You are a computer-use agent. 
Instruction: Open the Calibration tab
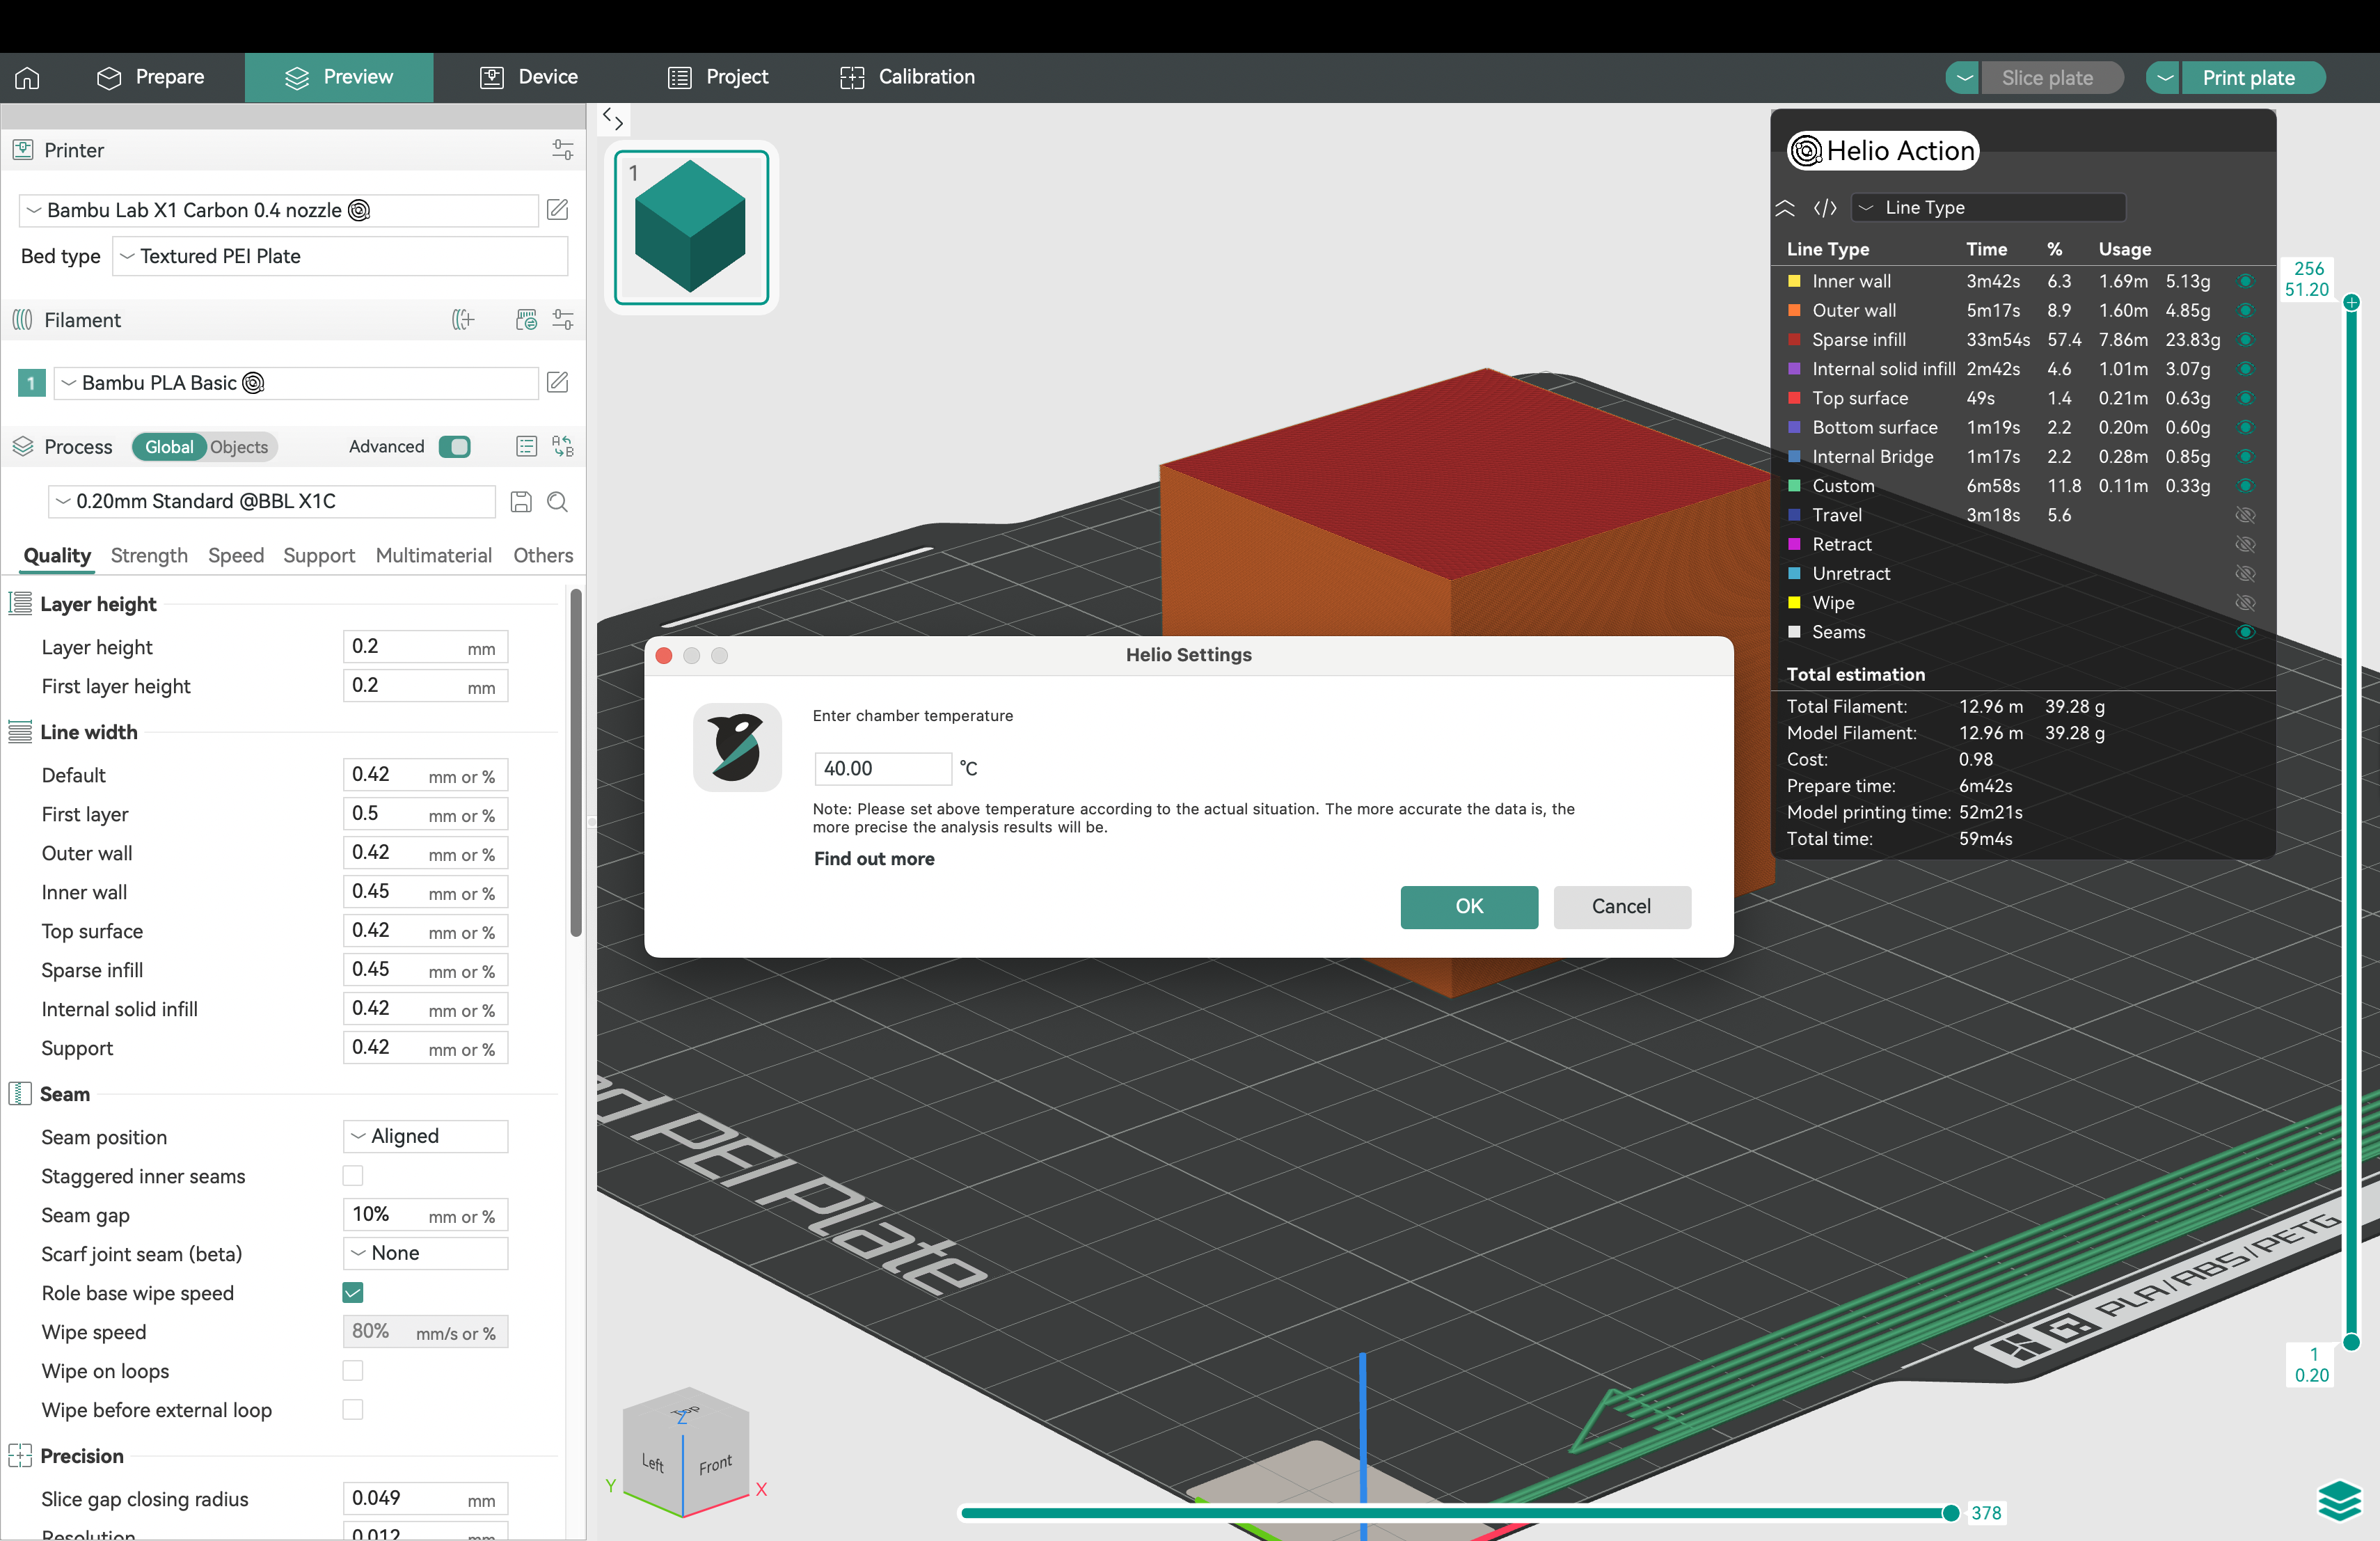908,77
